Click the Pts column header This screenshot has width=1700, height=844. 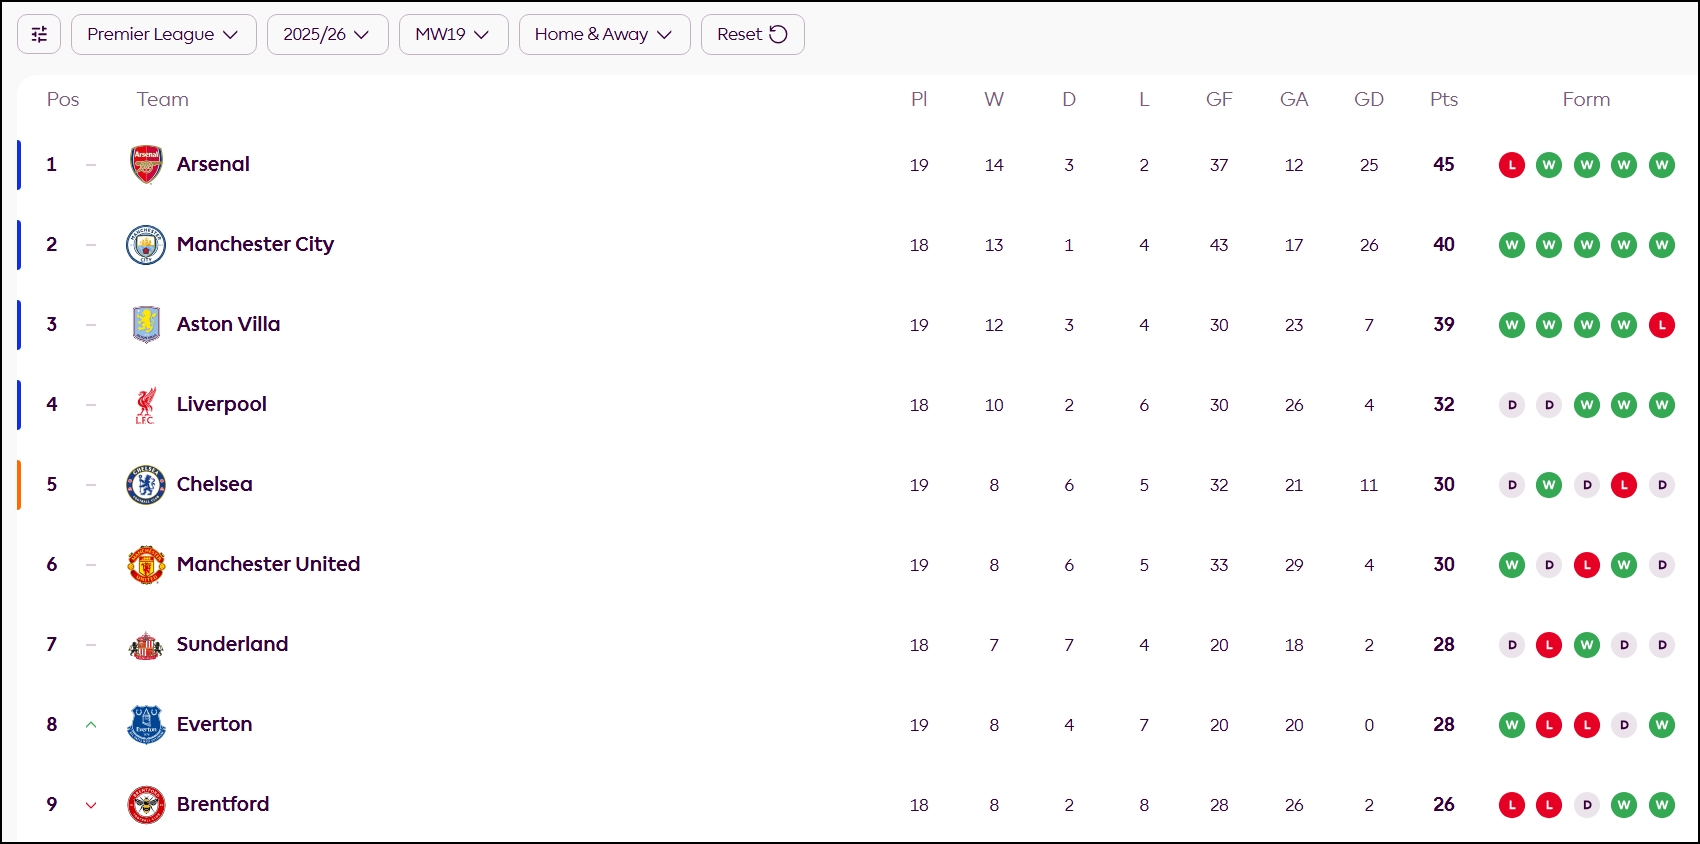1443,99
